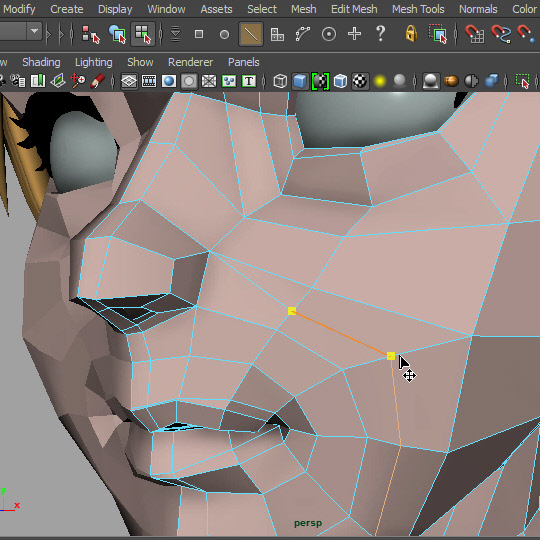This screenshot has width=540, height=540.
Task: Click the pivot circle-dot mask icon
Action: (329, 34)
